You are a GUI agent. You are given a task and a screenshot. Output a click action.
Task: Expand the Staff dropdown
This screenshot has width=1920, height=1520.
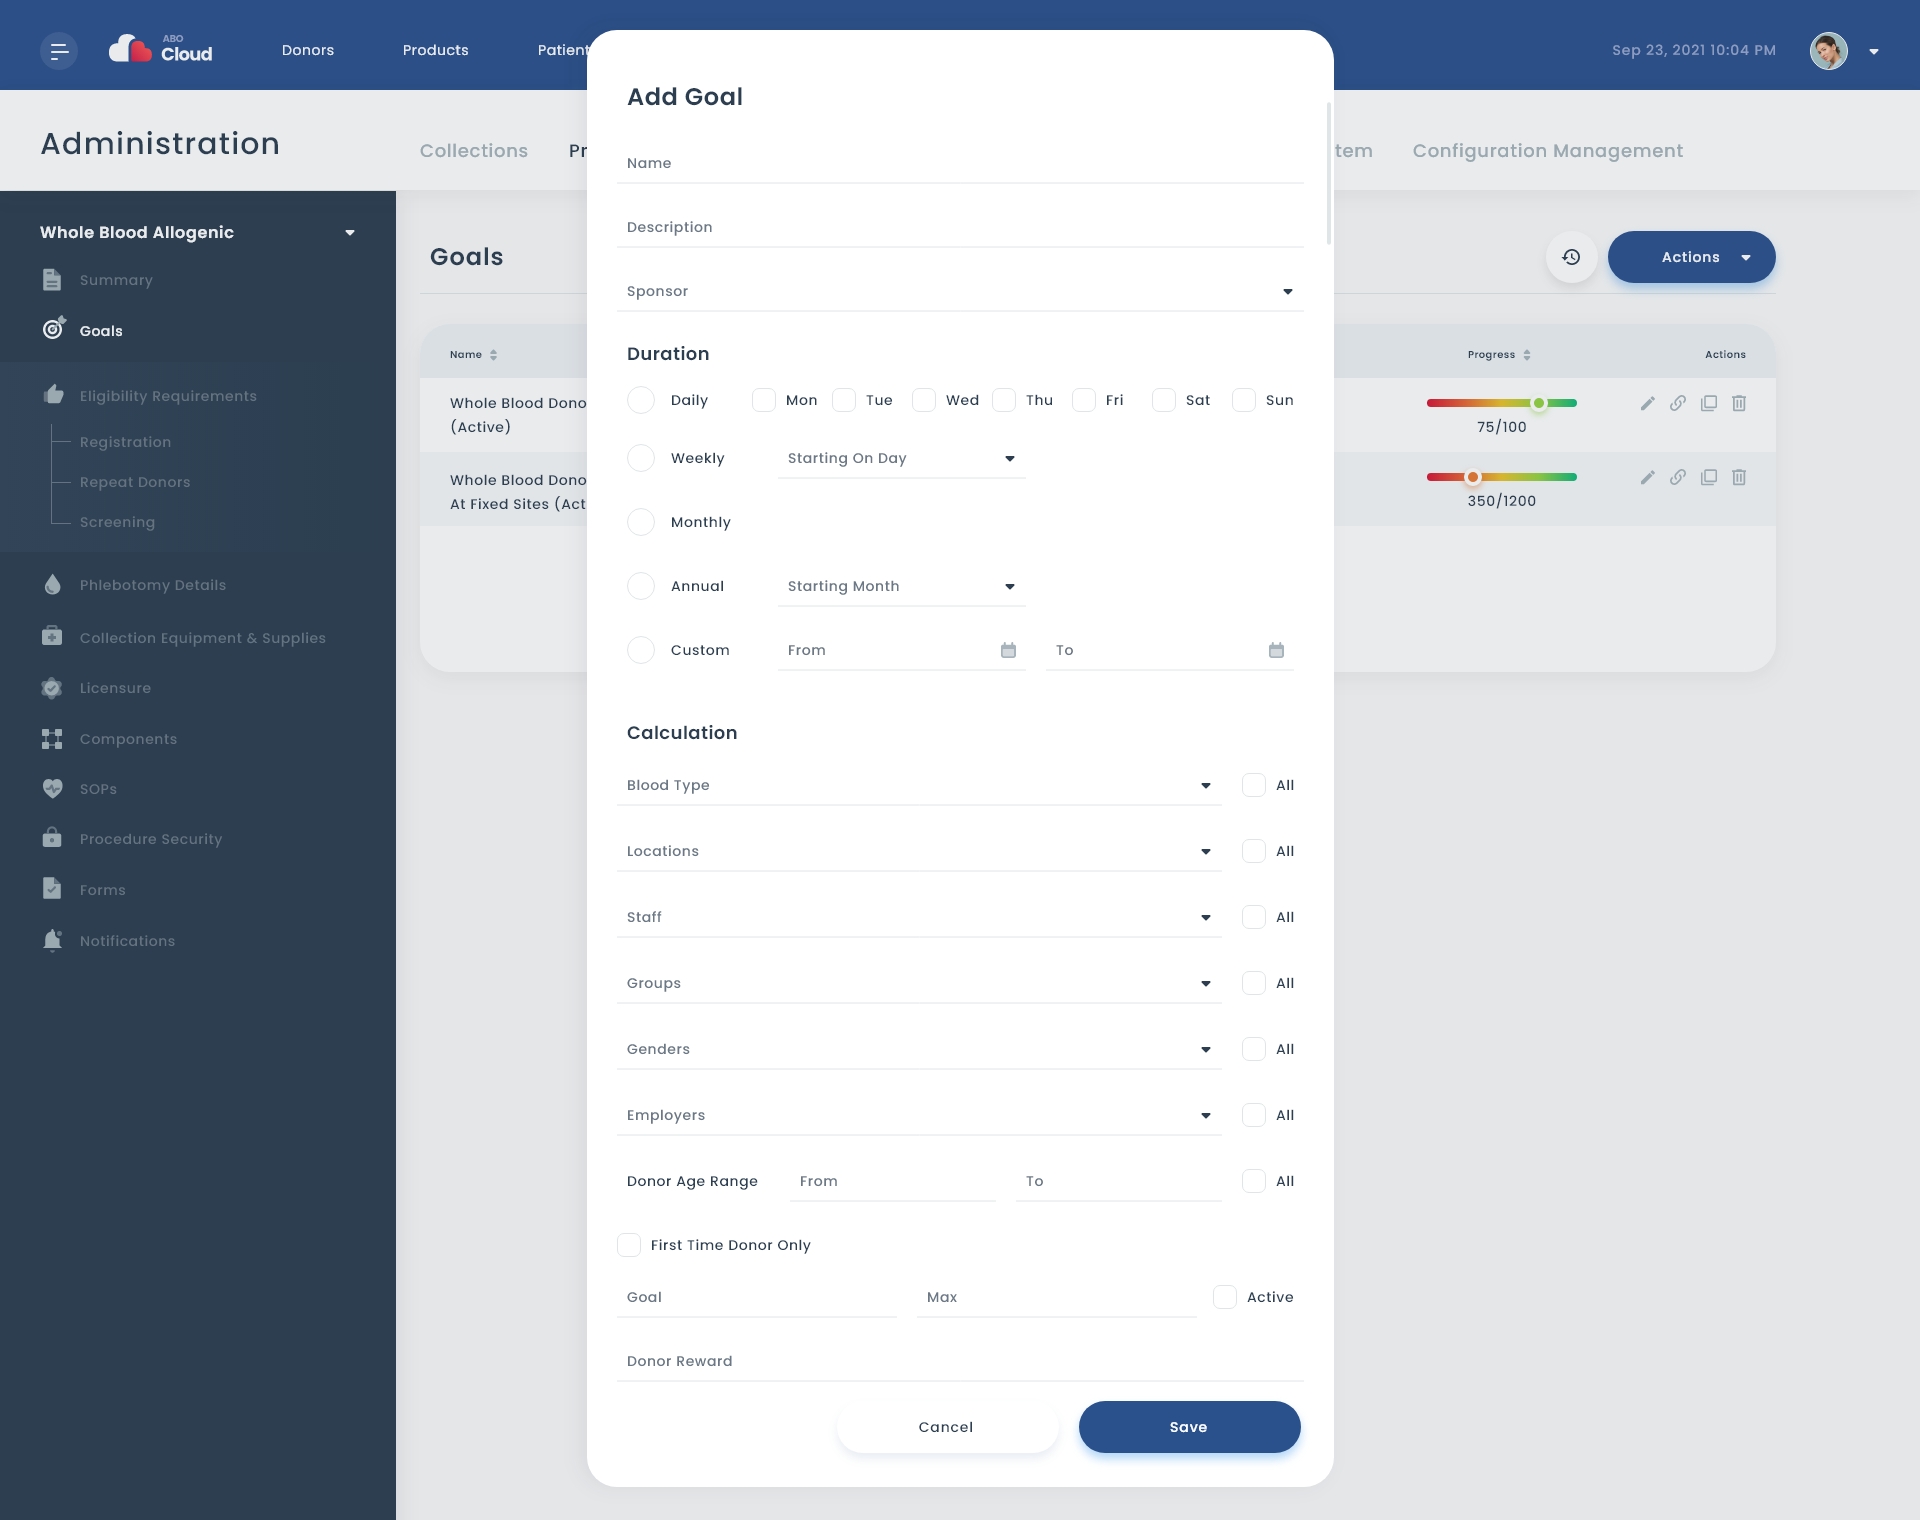919,917
